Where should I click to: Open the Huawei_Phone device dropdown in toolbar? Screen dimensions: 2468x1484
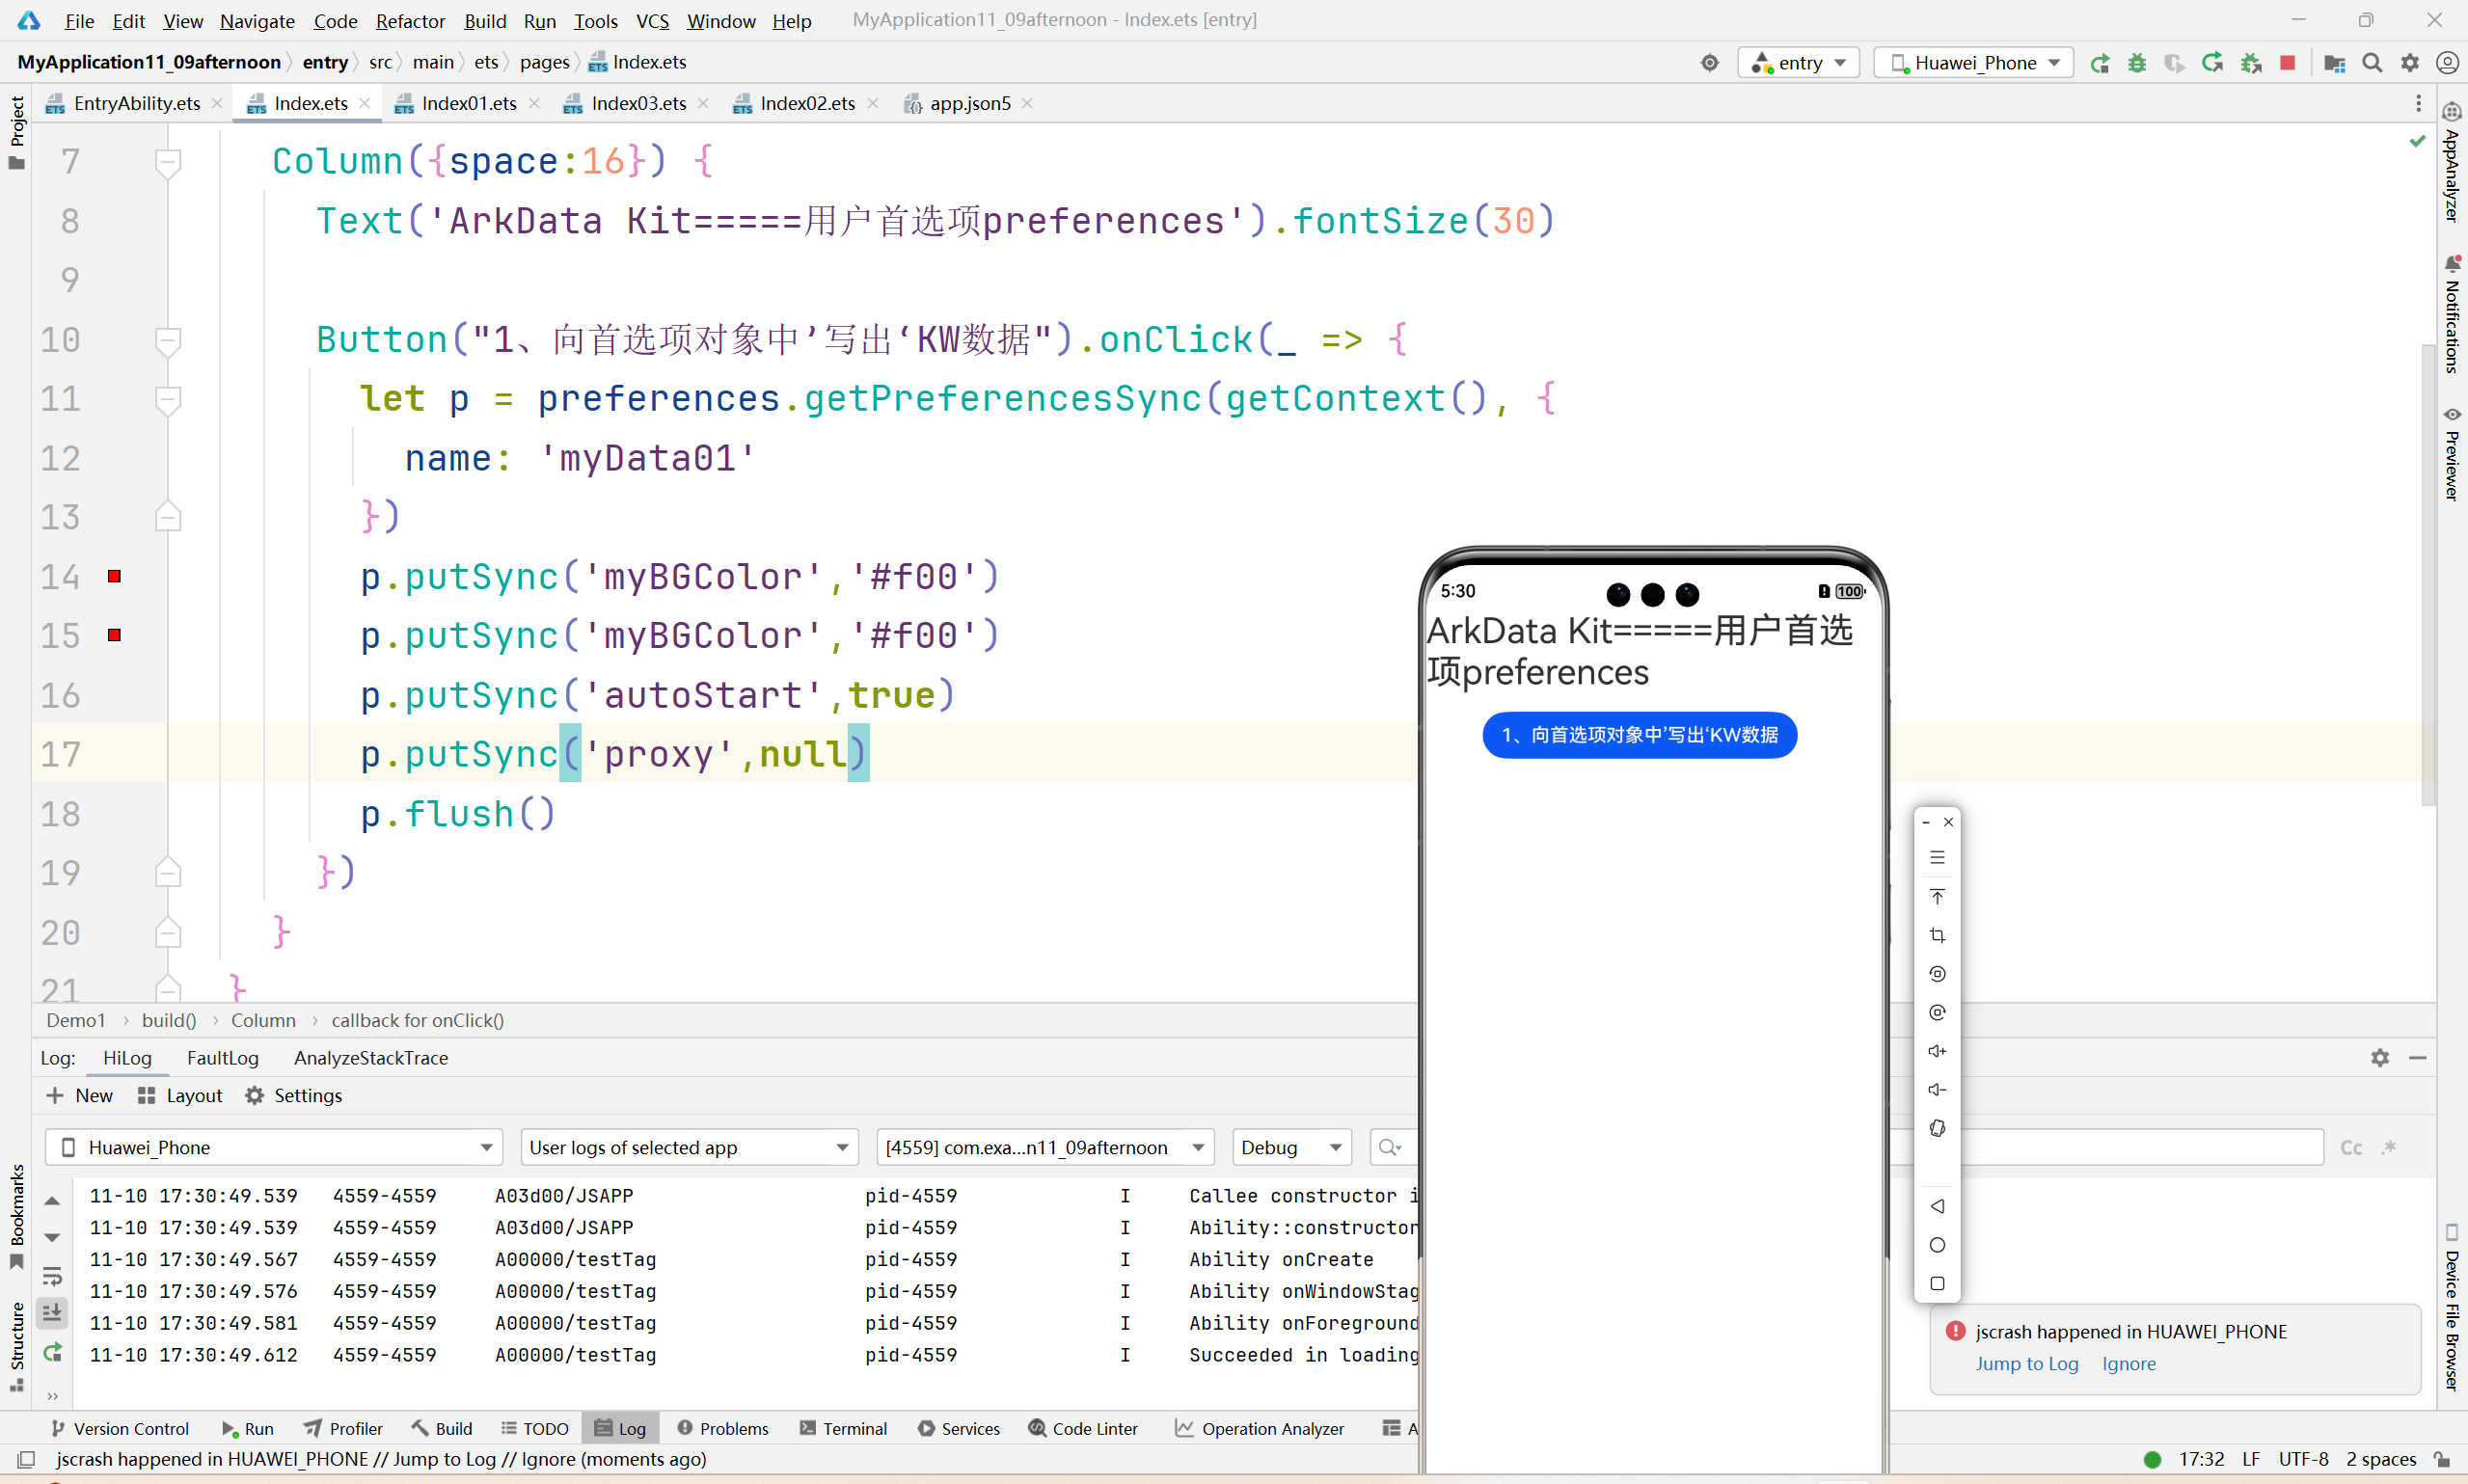pos(1973,63)
